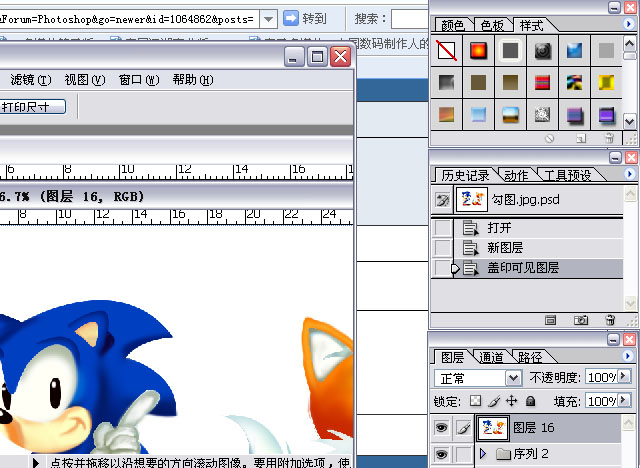This screenshot has width=640, height=468.
Task: Apply the multicolor rainbow style swatch
Action: pos(574,82)
